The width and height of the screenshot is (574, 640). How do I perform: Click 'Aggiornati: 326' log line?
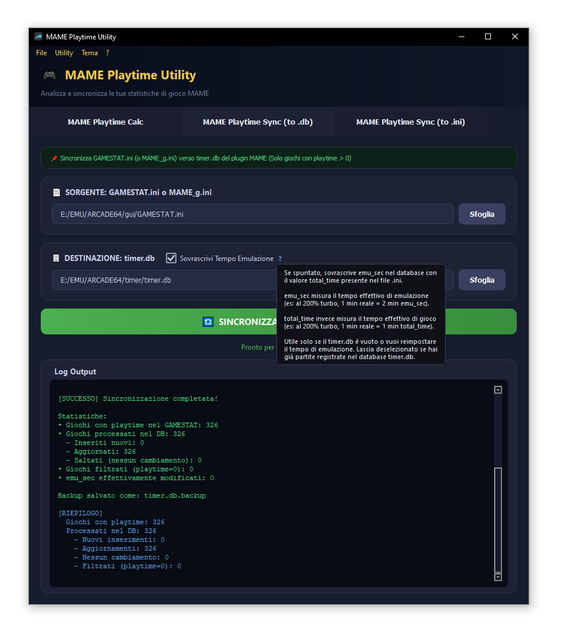pyautogui.click(x=101, y=451)
